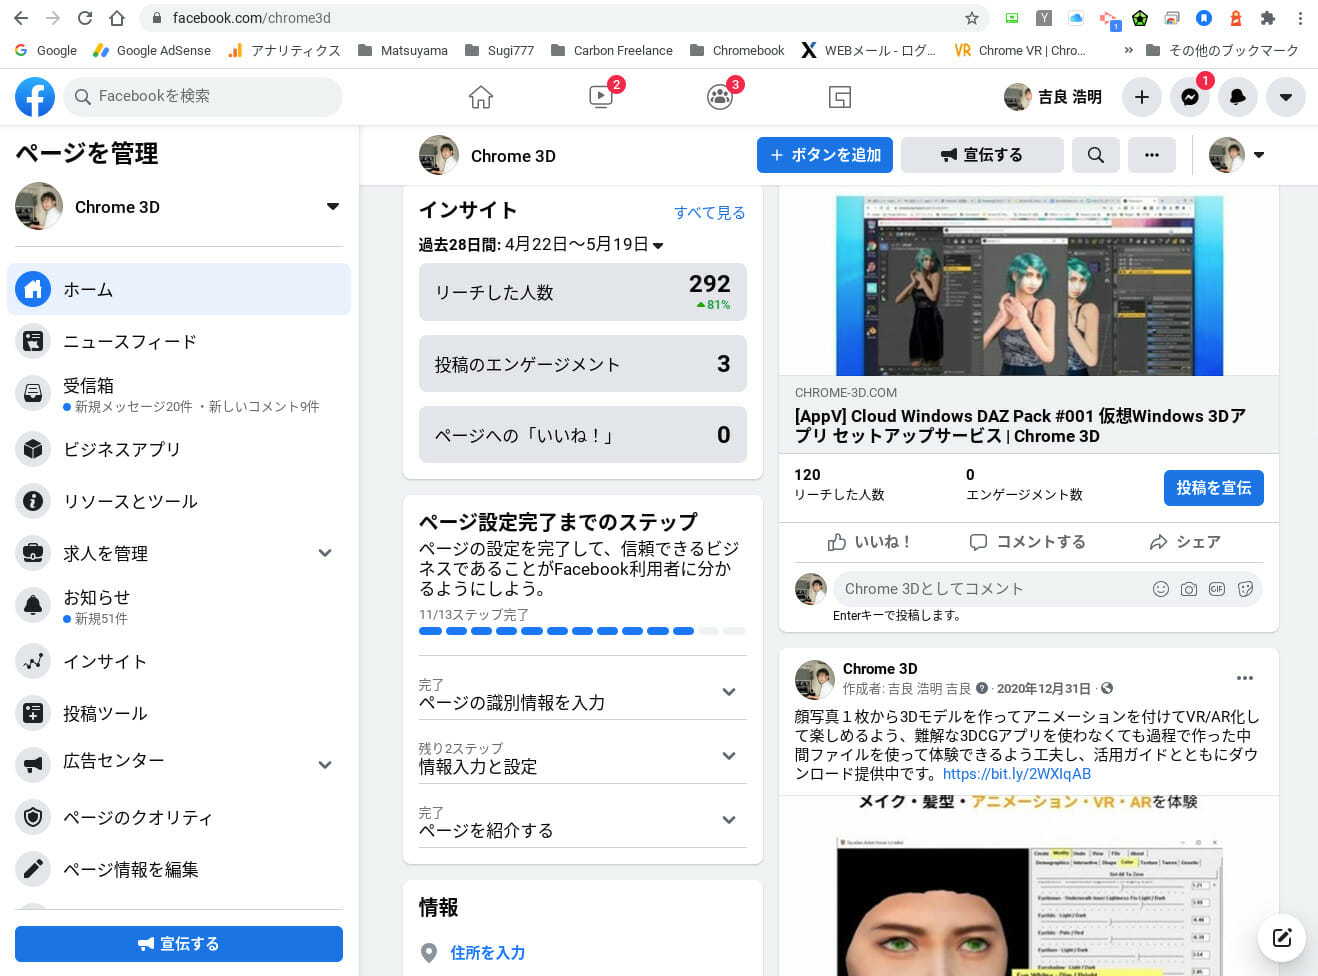Click the browser address bar URL

pos(252,18)
